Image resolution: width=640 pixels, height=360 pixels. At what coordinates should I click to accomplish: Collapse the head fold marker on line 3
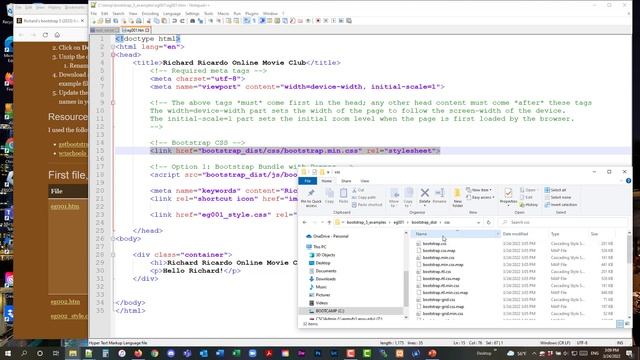click(113, 55)
